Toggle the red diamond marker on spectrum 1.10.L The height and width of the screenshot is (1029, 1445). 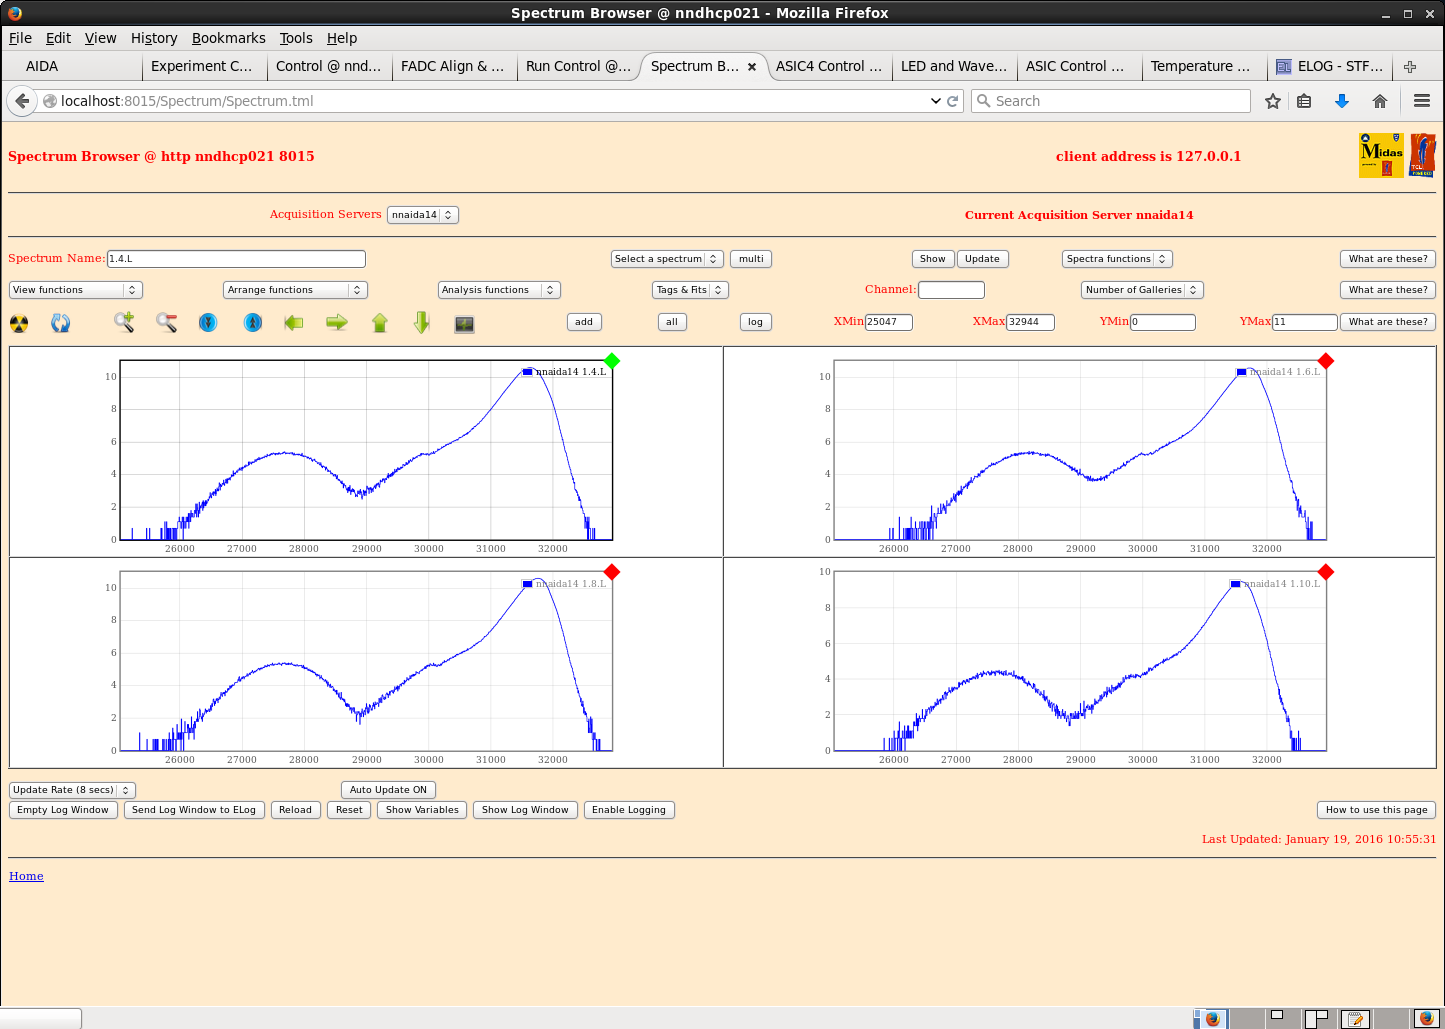1326,572
